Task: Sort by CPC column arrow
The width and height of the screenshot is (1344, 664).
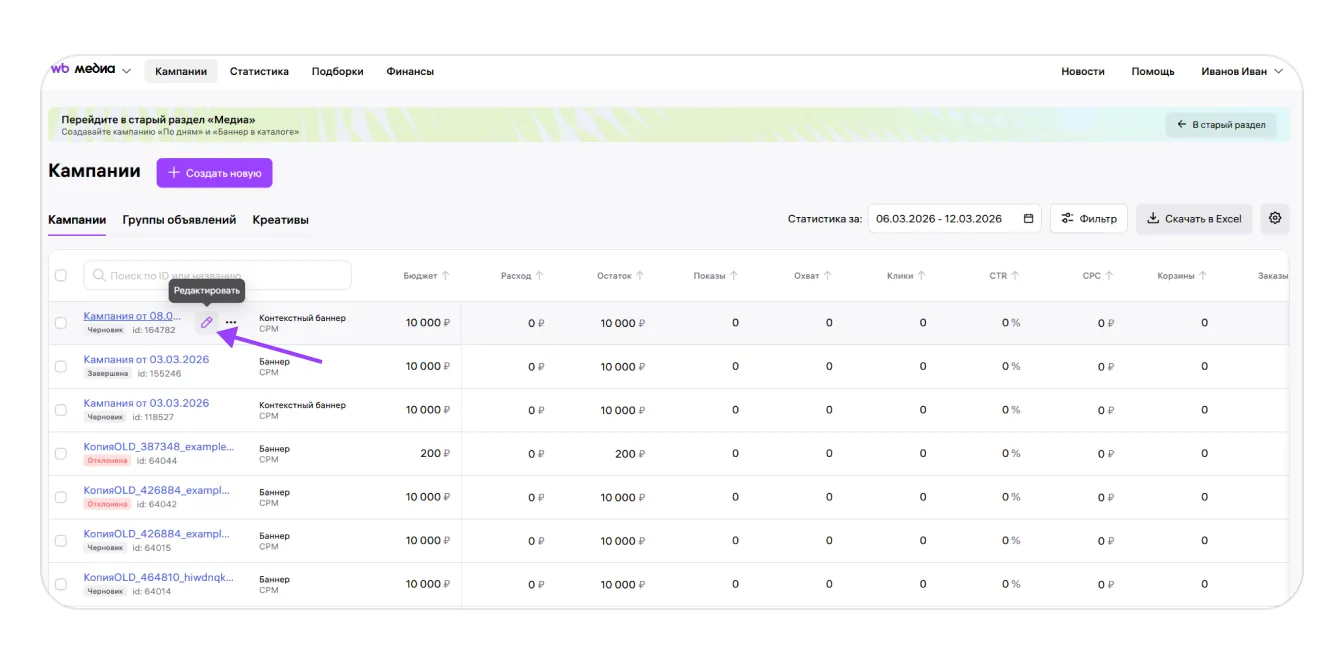Action: pyautogui.click(x=1110, y=275)
